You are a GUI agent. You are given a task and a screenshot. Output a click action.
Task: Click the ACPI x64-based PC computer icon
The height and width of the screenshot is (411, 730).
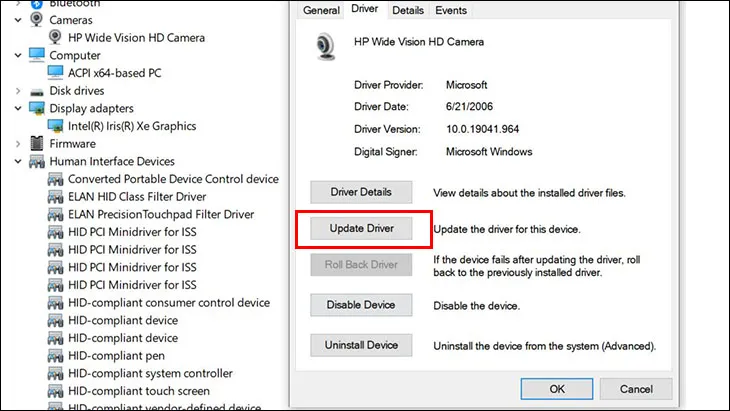point(56,73)
